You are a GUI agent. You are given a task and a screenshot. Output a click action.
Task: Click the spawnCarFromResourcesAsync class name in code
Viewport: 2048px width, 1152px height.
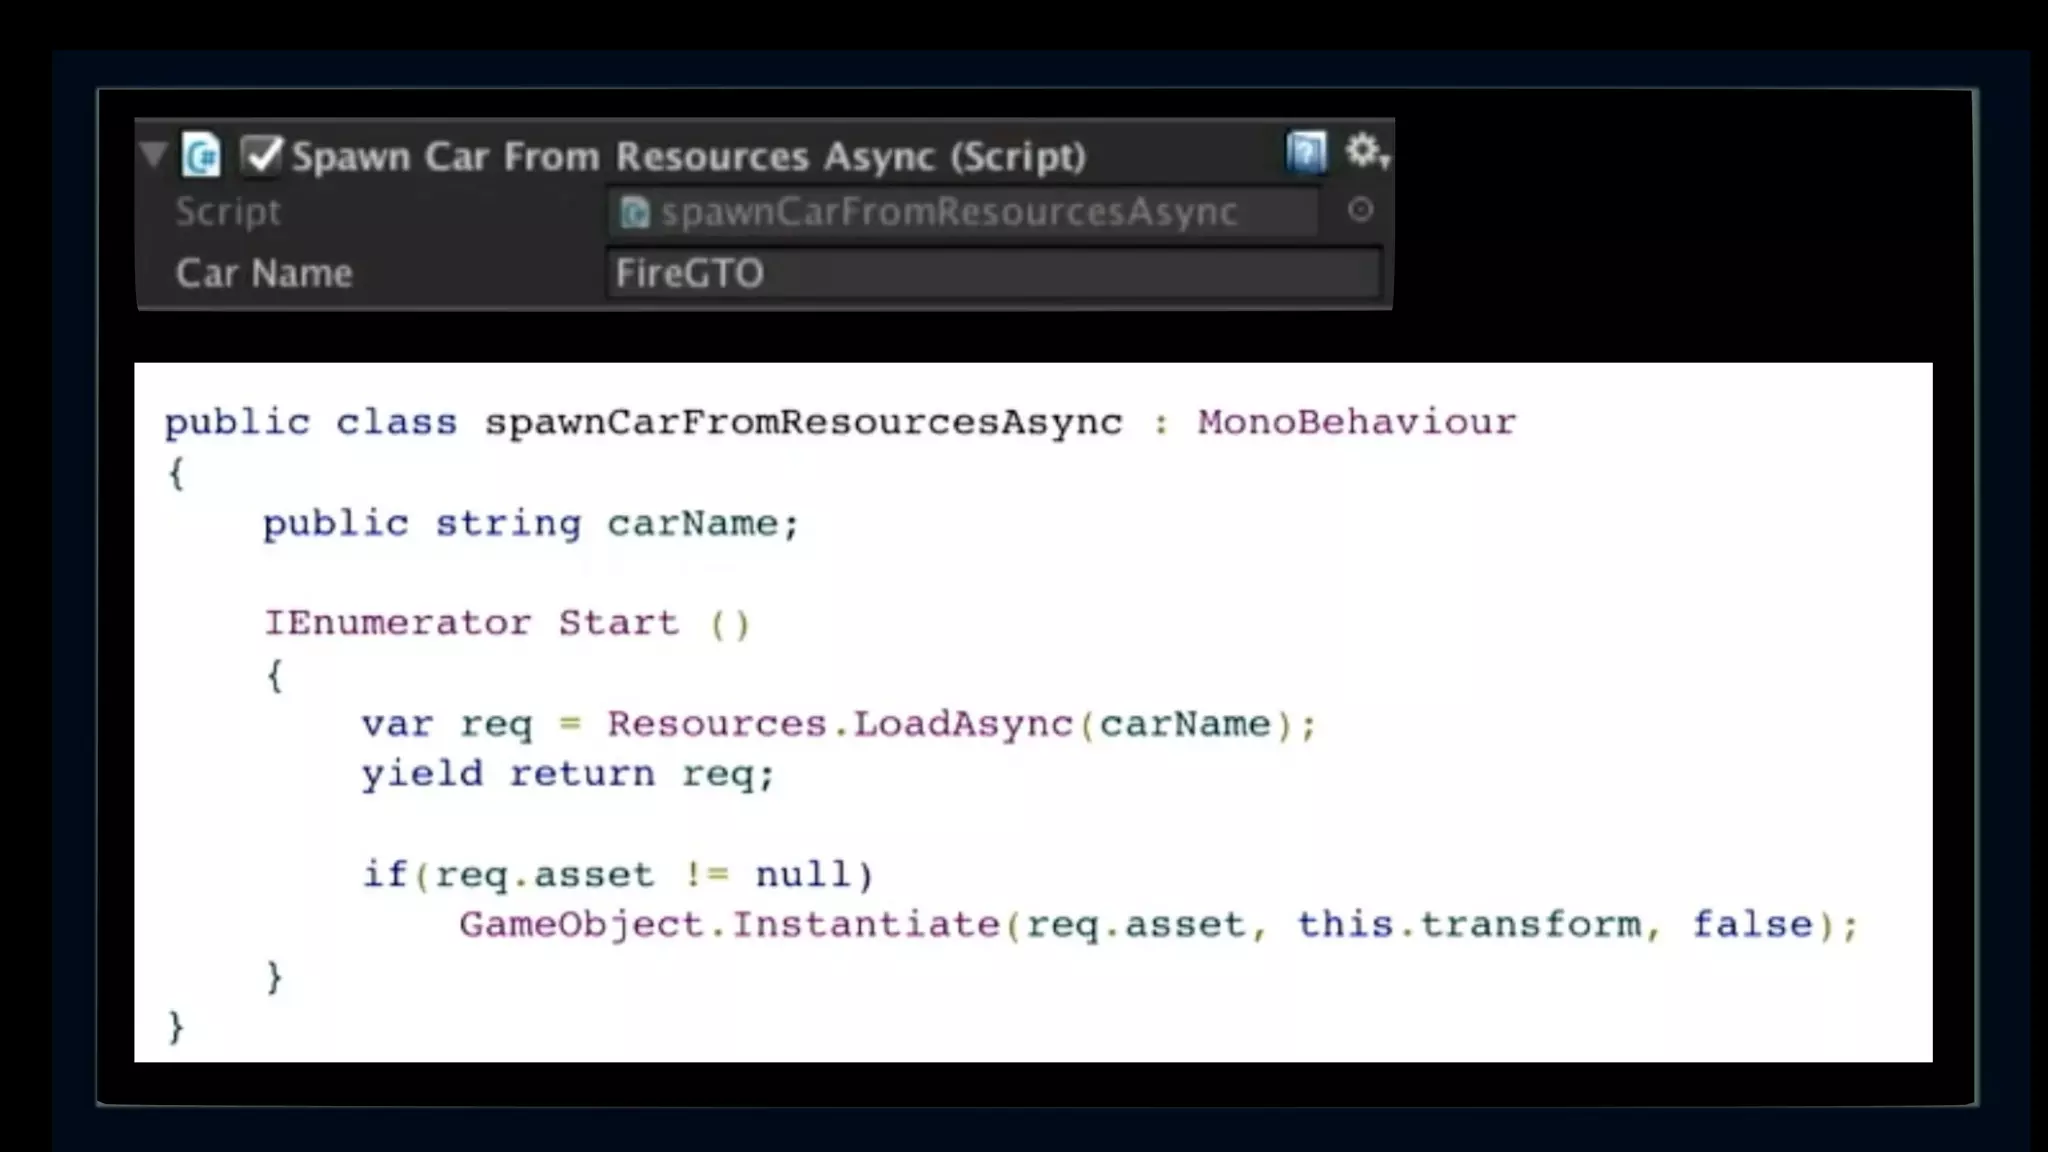(803, 422)
